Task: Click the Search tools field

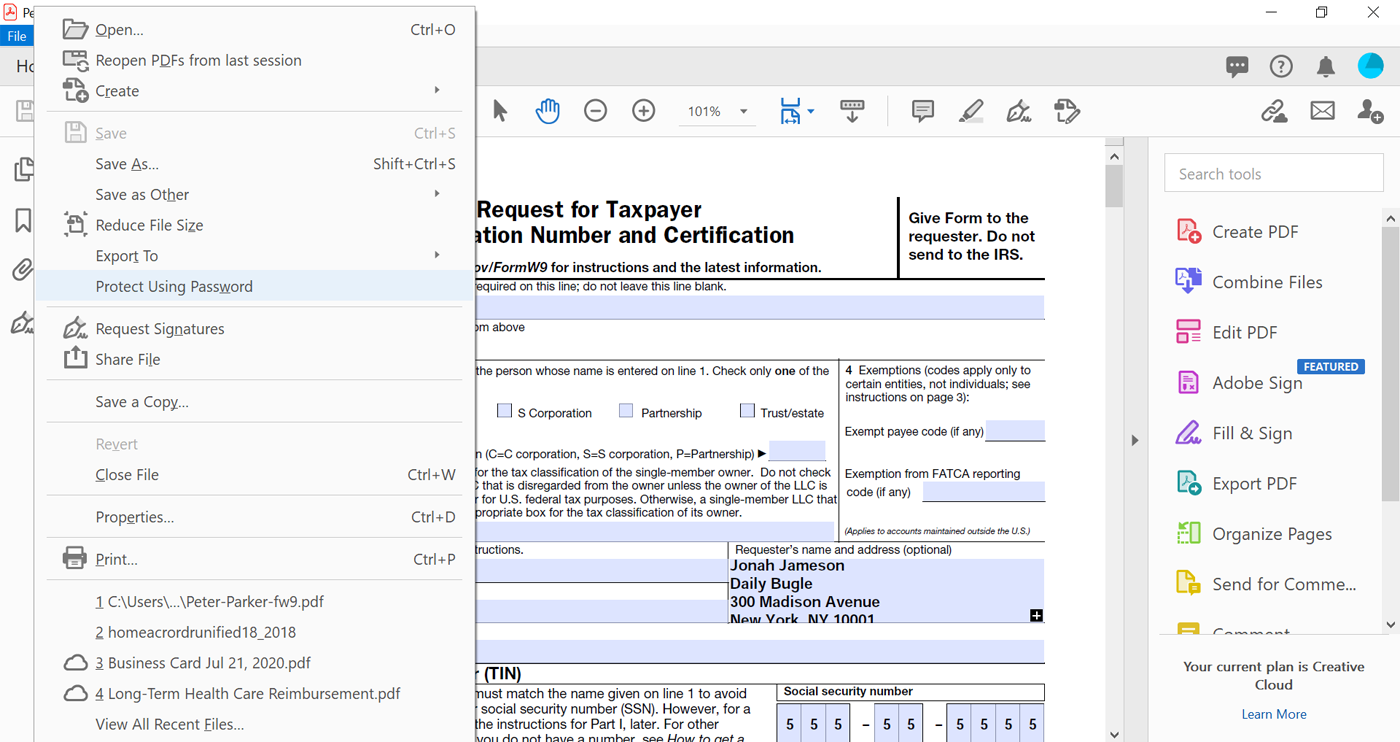Action: (1273, 174)
